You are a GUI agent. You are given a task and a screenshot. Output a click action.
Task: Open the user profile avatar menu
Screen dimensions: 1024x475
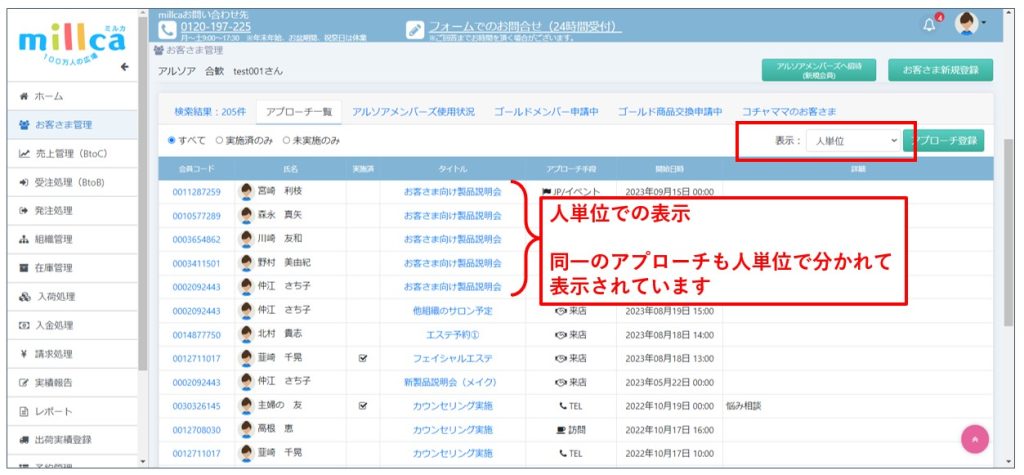pos(965,23)
